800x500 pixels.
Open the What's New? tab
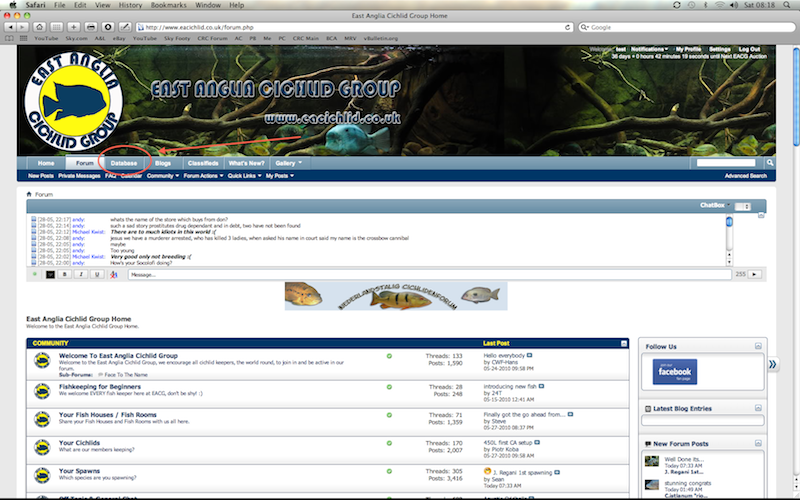(246, 163)
